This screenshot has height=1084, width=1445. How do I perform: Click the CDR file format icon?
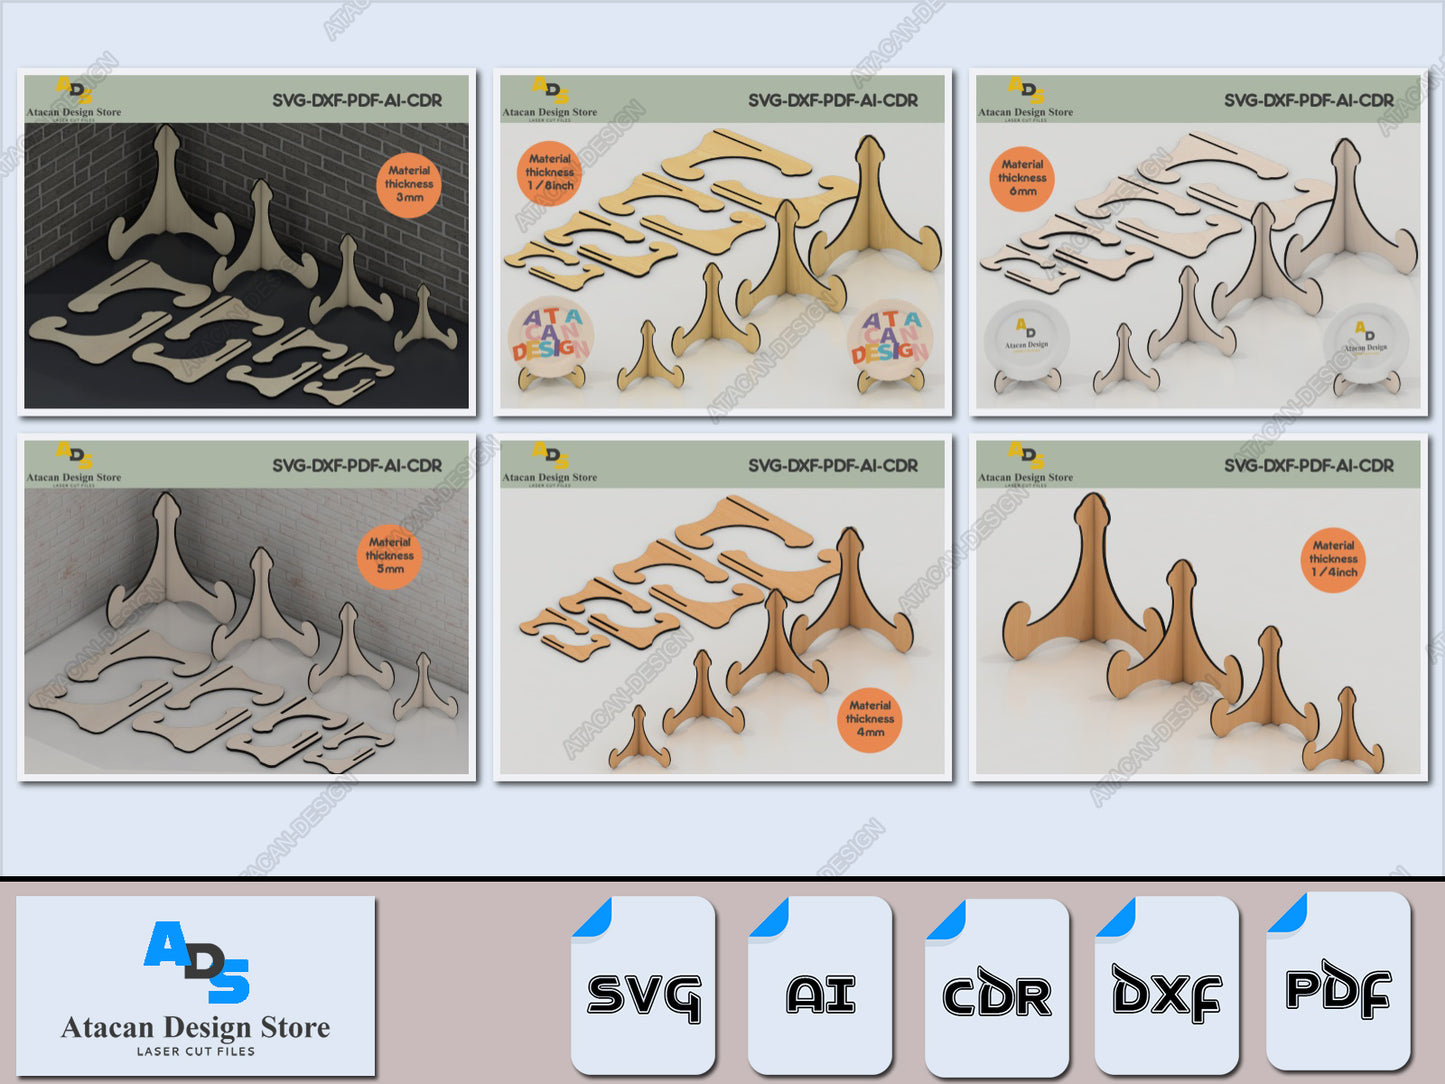(997, 987)
